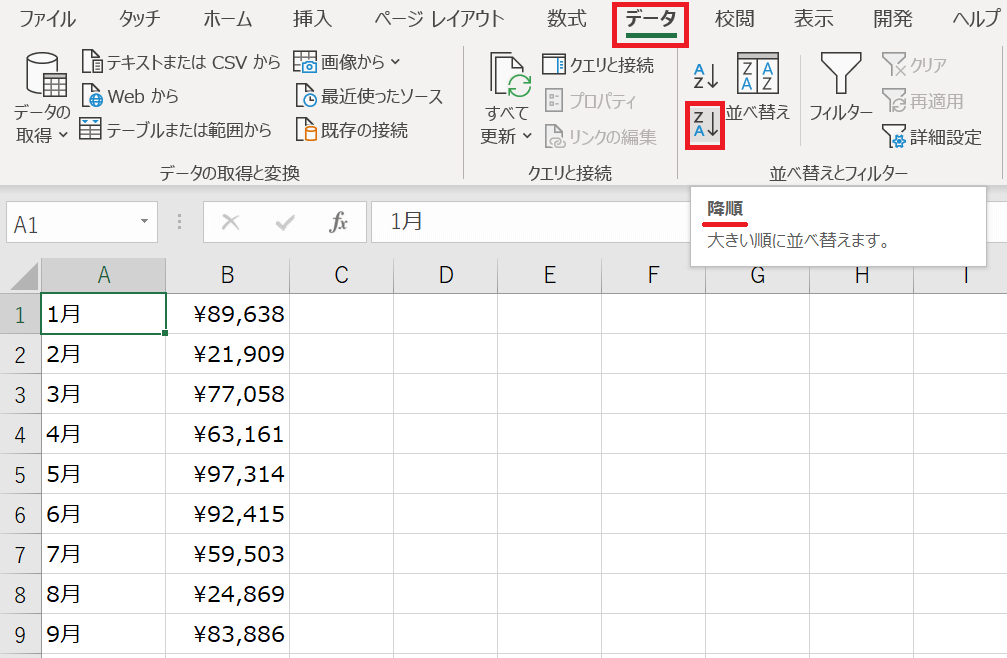This screenshot has width=1007, height=658.
Task: Click the formula bar showing 1月
Action: click(x=530, y=222)
